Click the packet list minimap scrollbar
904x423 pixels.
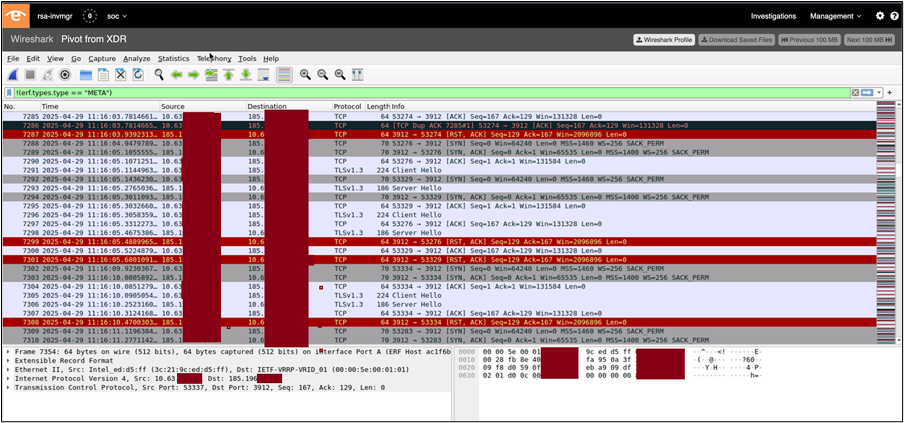pyautogui.click(x=886, y=223)
